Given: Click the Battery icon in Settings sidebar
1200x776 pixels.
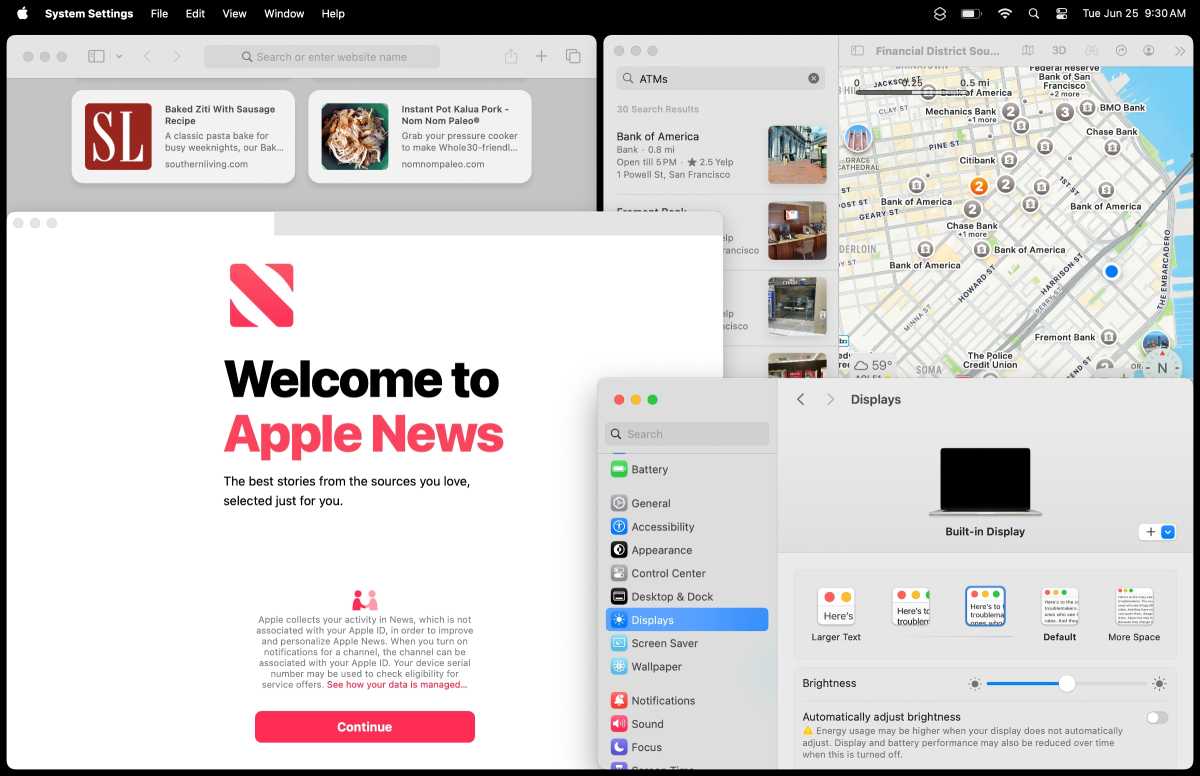Looking at the screenshot, I should click(x=619, y=469).
